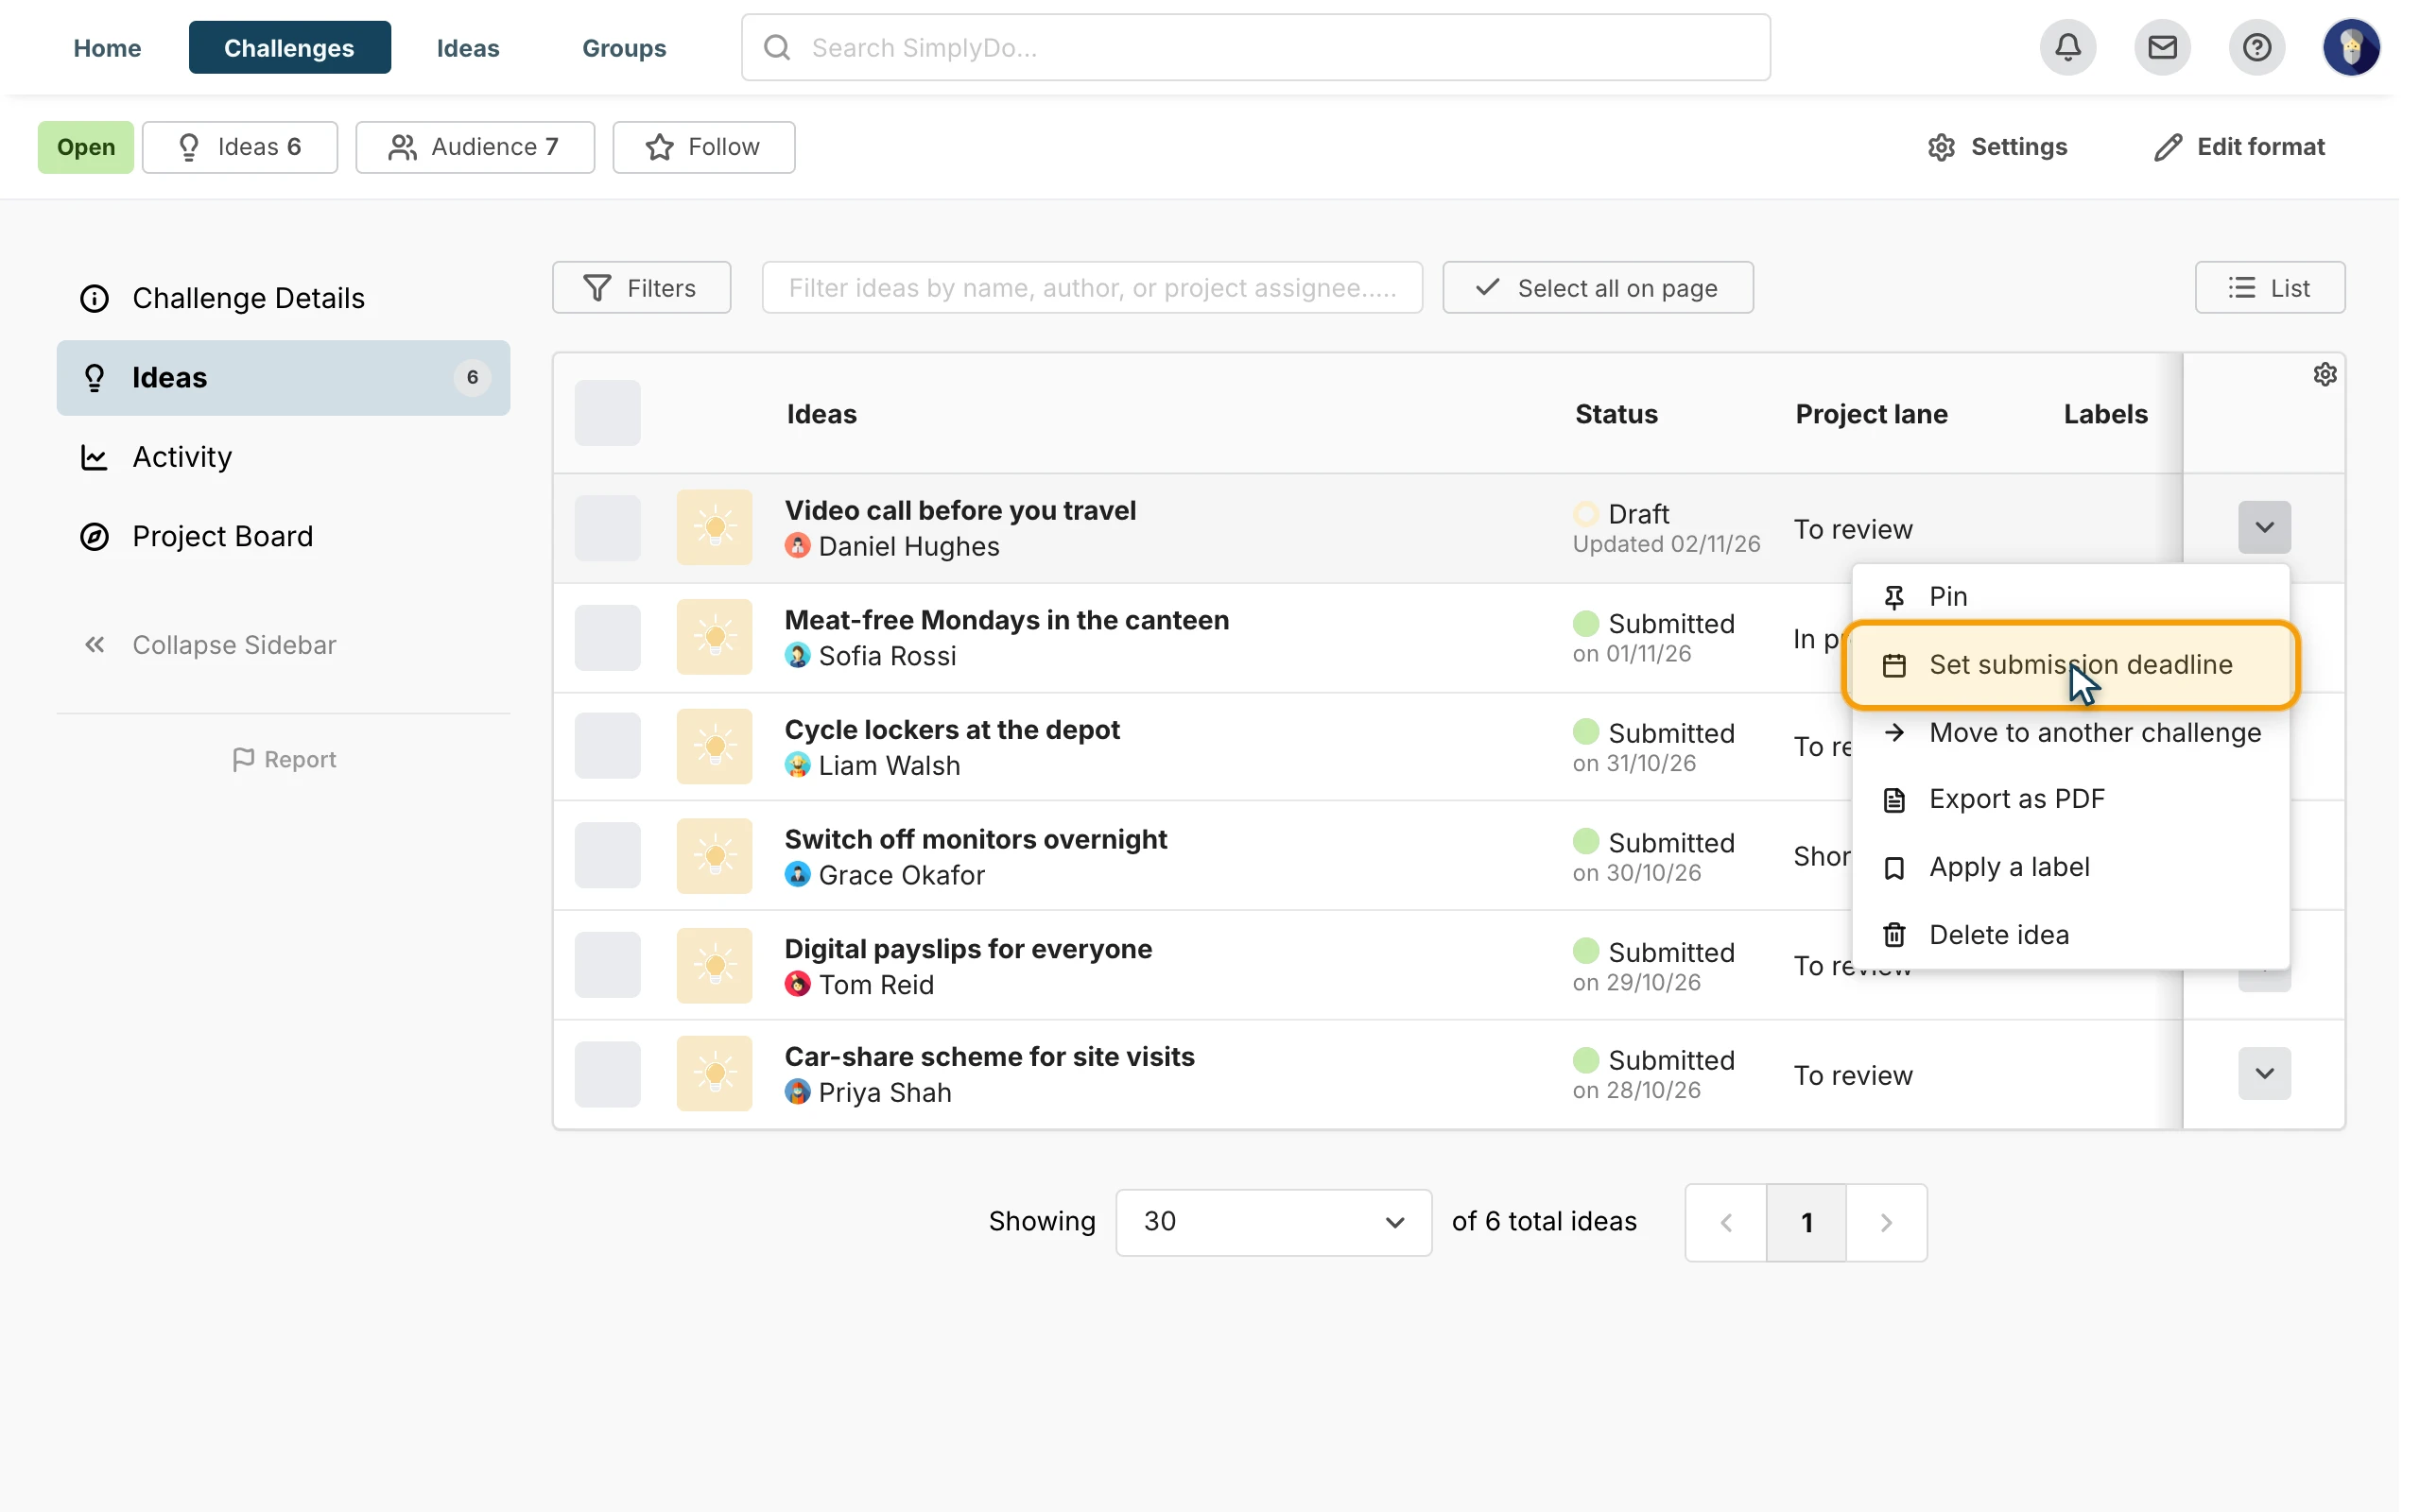Choose Move to another challenge

click(x=2070, y=733)
